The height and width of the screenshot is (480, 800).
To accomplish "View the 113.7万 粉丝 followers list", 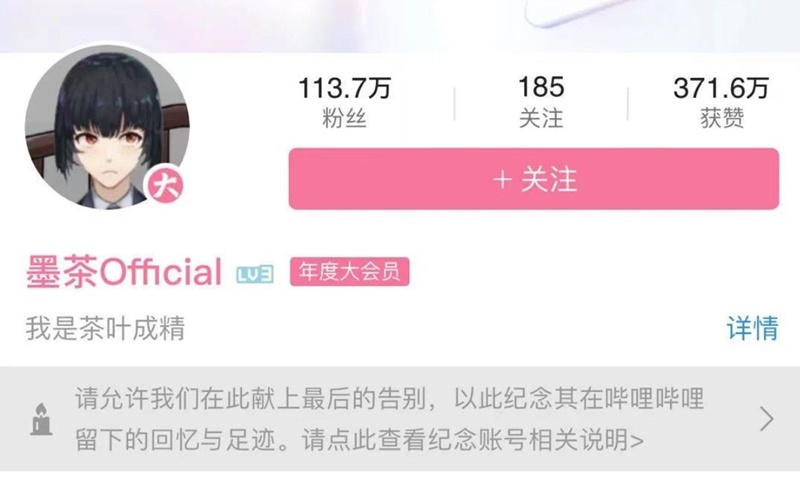I will pyautogui.click(x=344, y=102).
